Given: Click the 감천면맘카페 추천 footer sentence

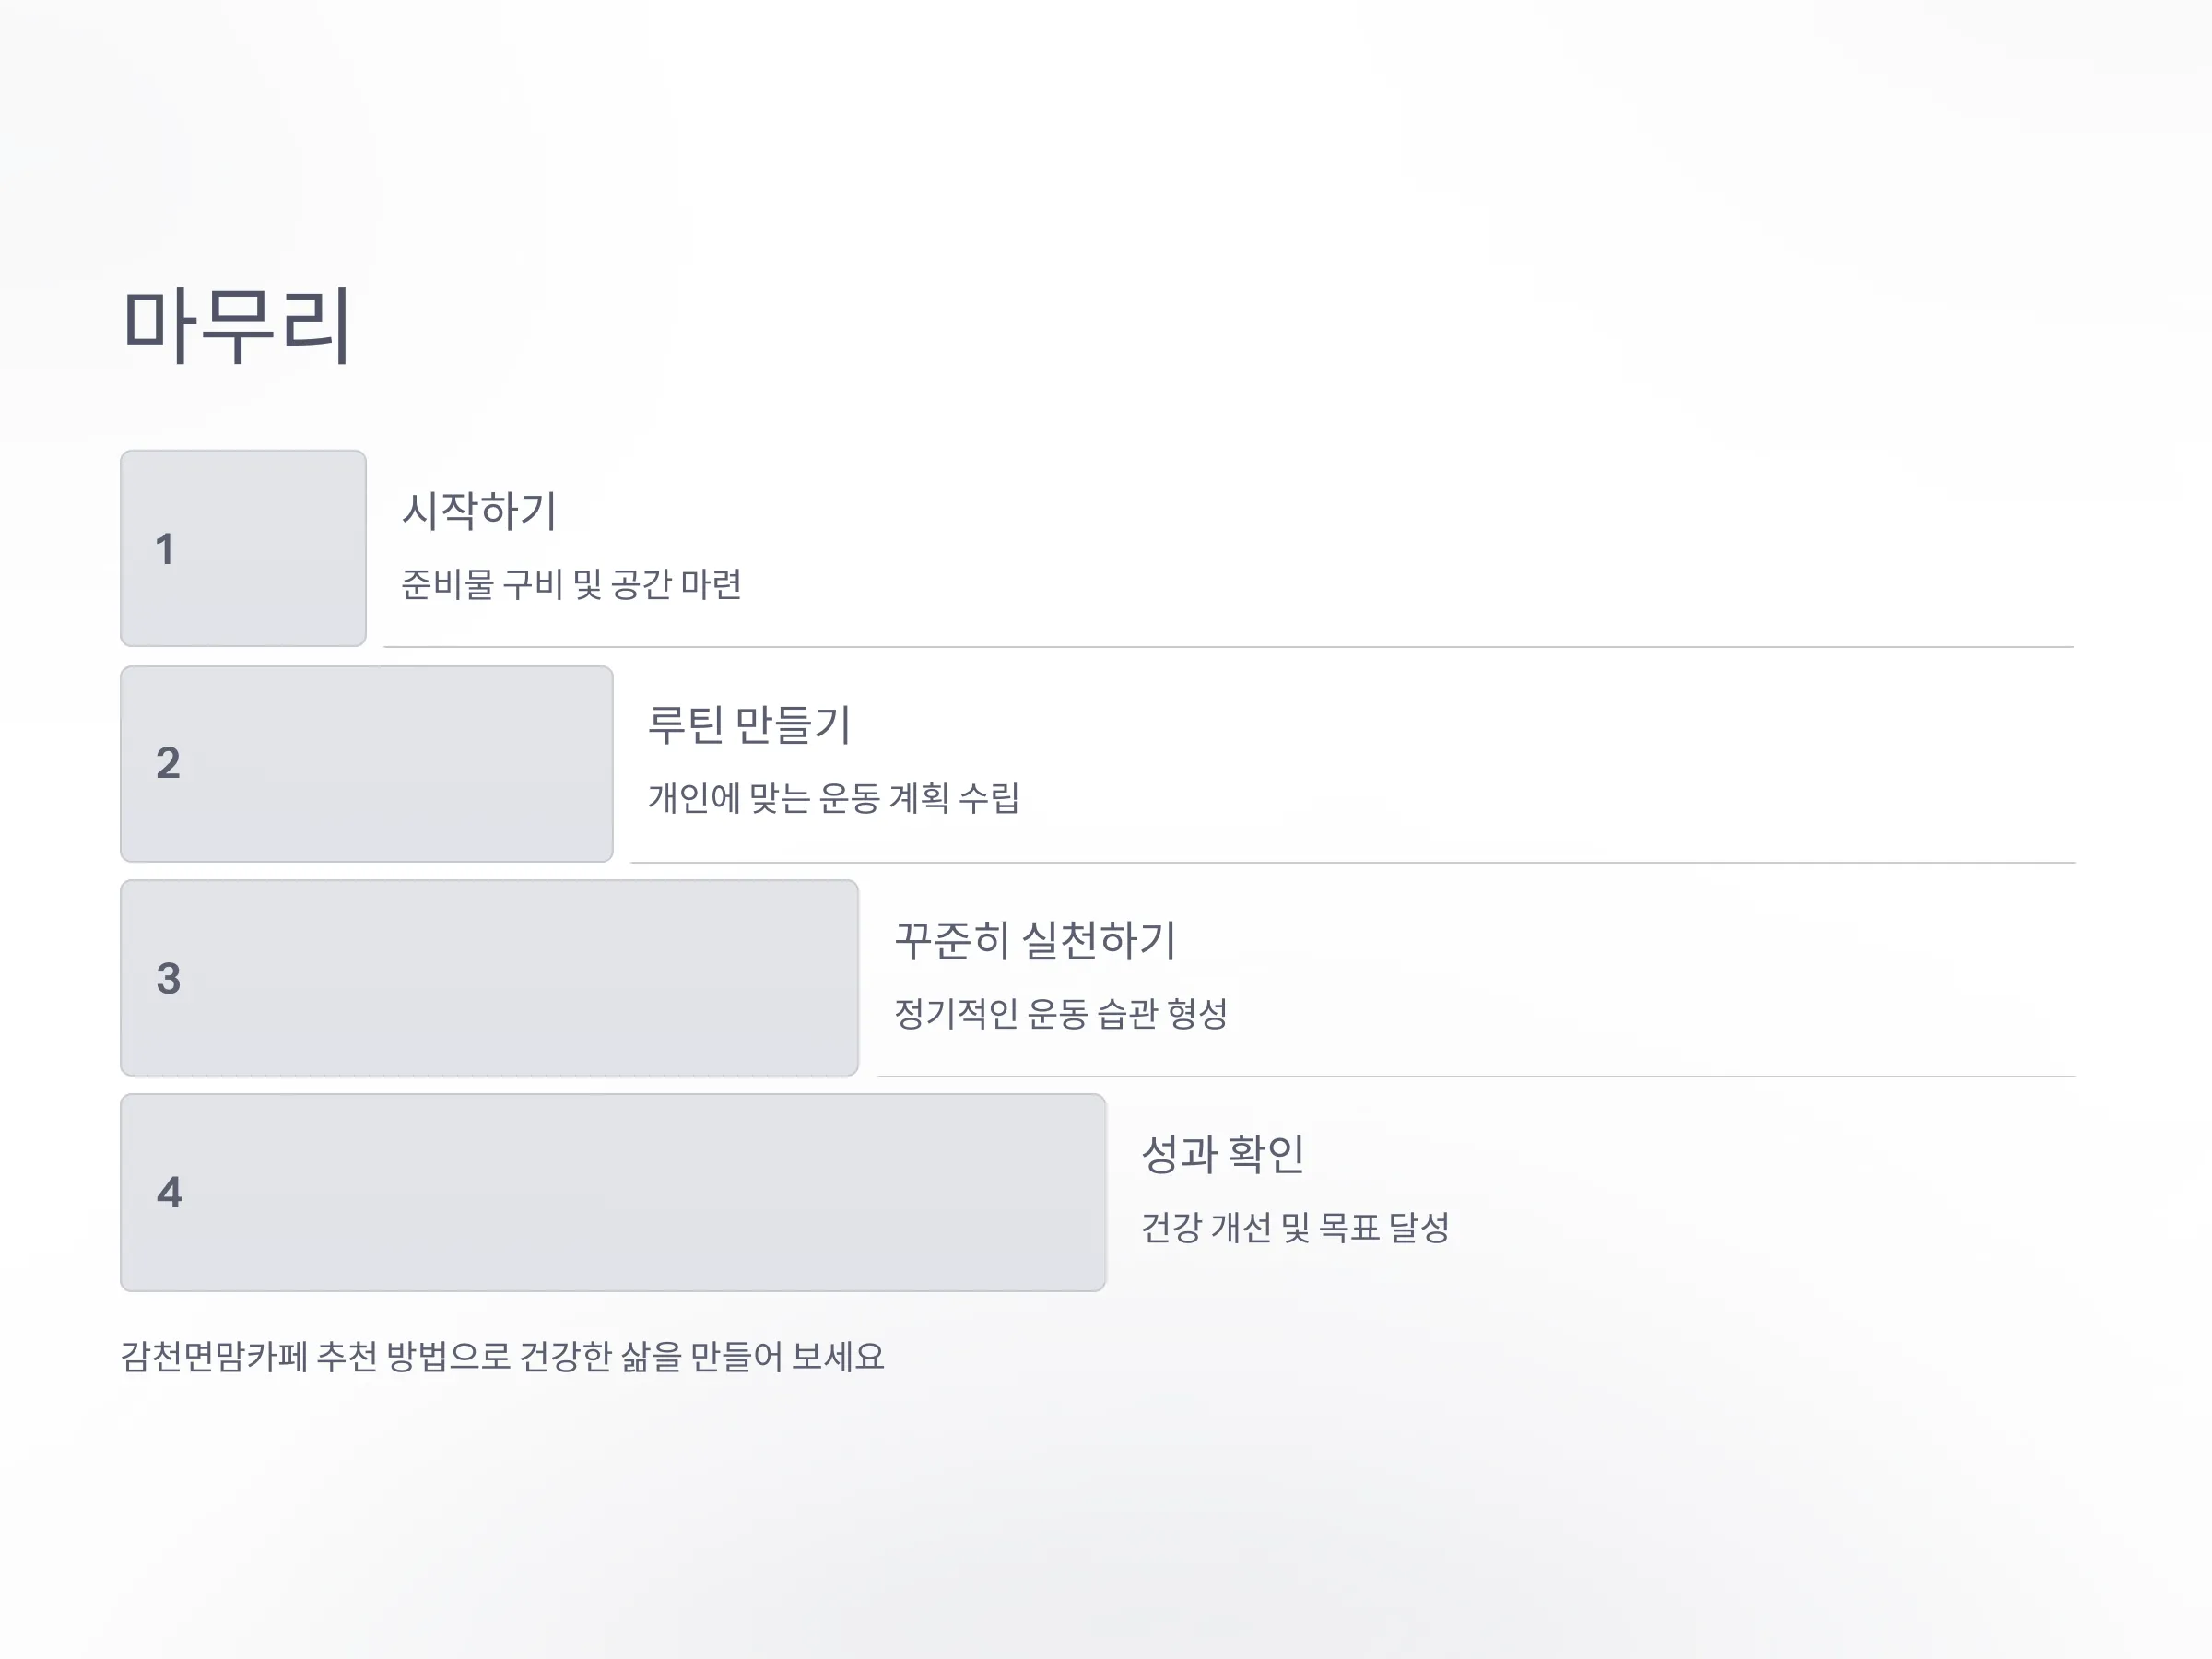Looking at the screenshot, I should (503, 1356).
